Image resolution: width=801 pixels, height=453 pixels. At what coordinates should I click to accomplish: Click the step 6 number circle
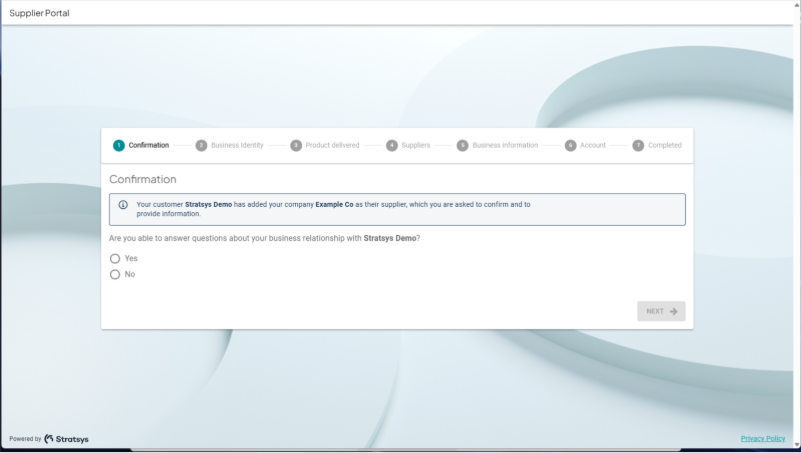coord(570,145)
